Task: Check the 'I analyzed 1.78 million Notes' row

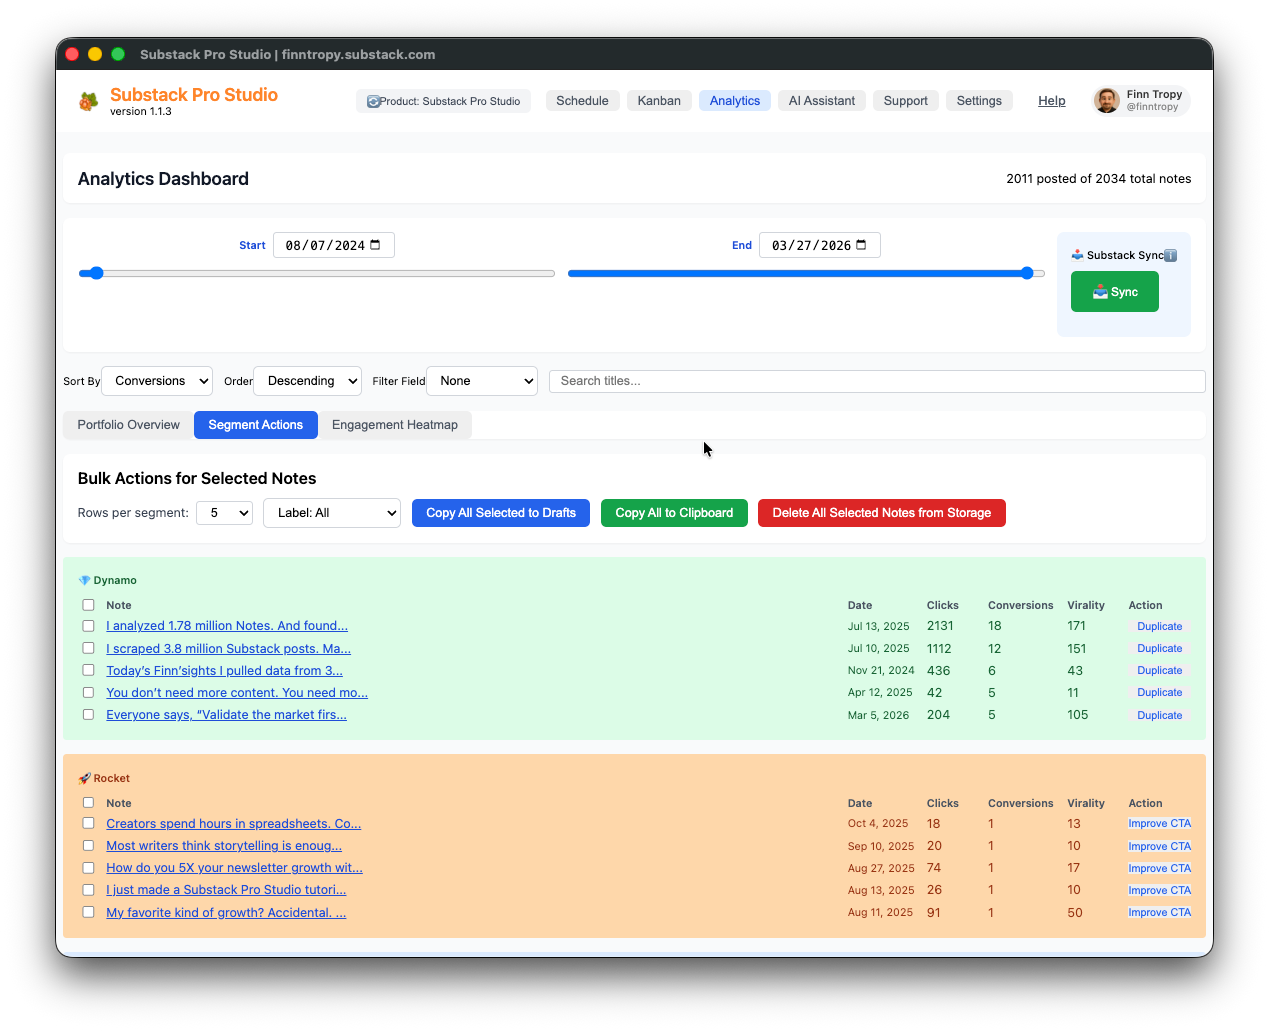Action: pos(88,626)
